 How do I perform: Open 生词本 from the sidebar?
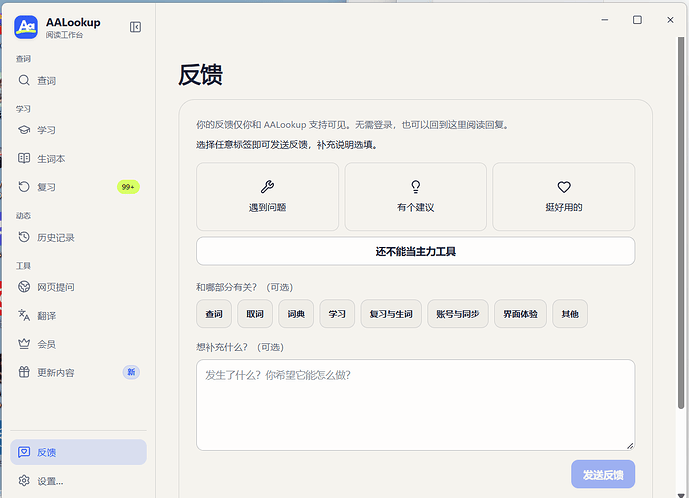(x=78, y=159)
